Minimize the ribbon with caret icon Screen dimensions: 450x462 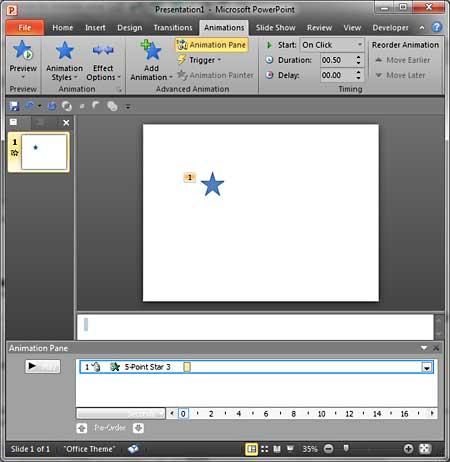click(422, 28)
